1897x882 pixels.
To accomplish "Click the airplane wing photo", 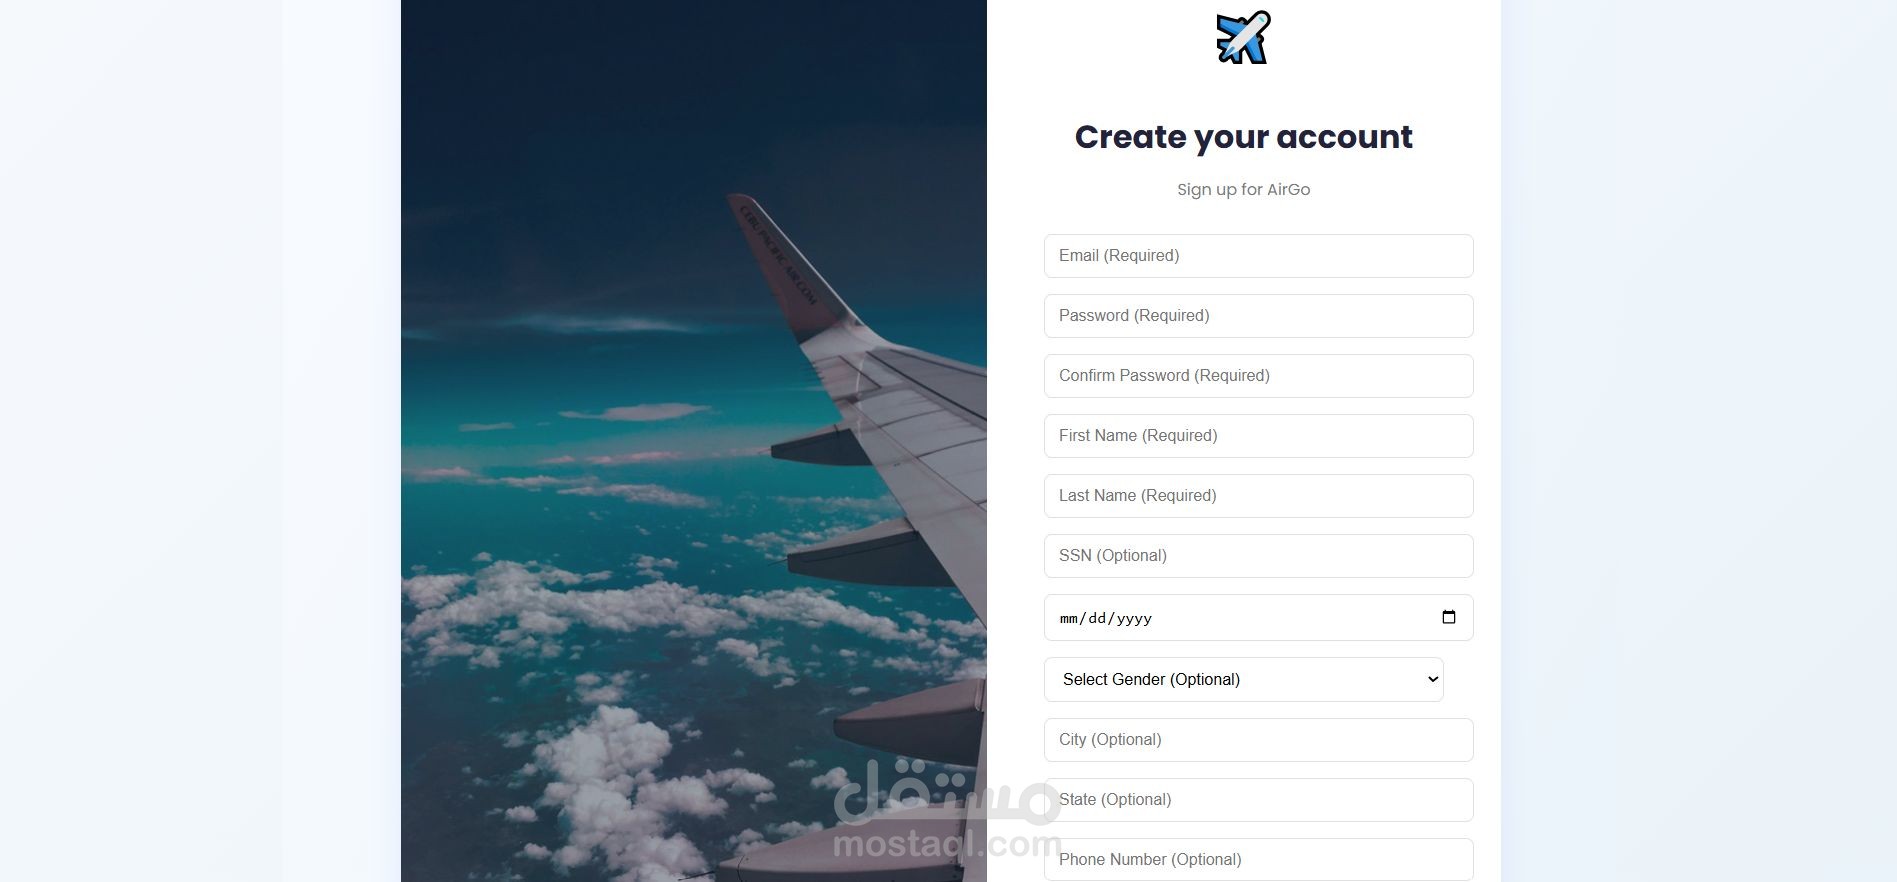I will pos(694,441).
